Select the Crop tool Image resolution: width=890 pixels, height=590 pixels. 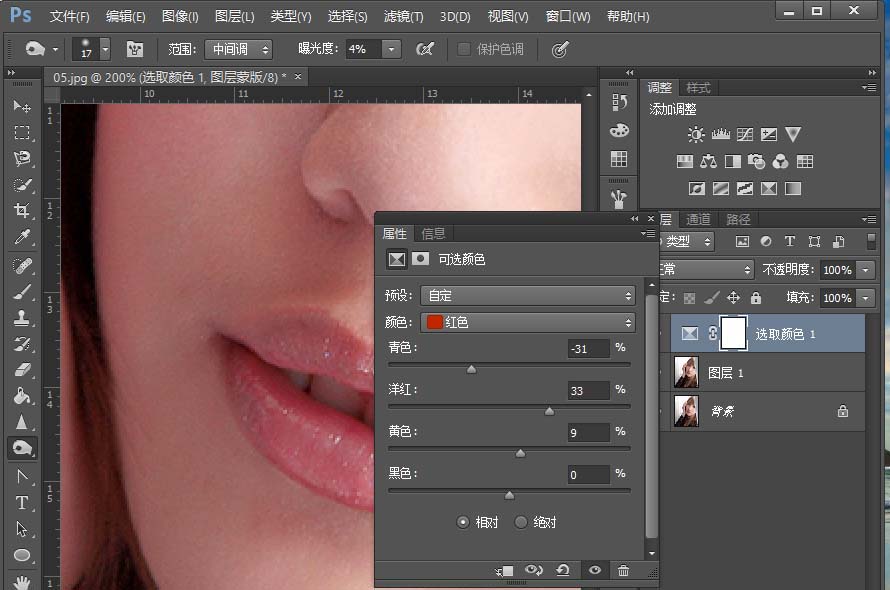[21, 211]
